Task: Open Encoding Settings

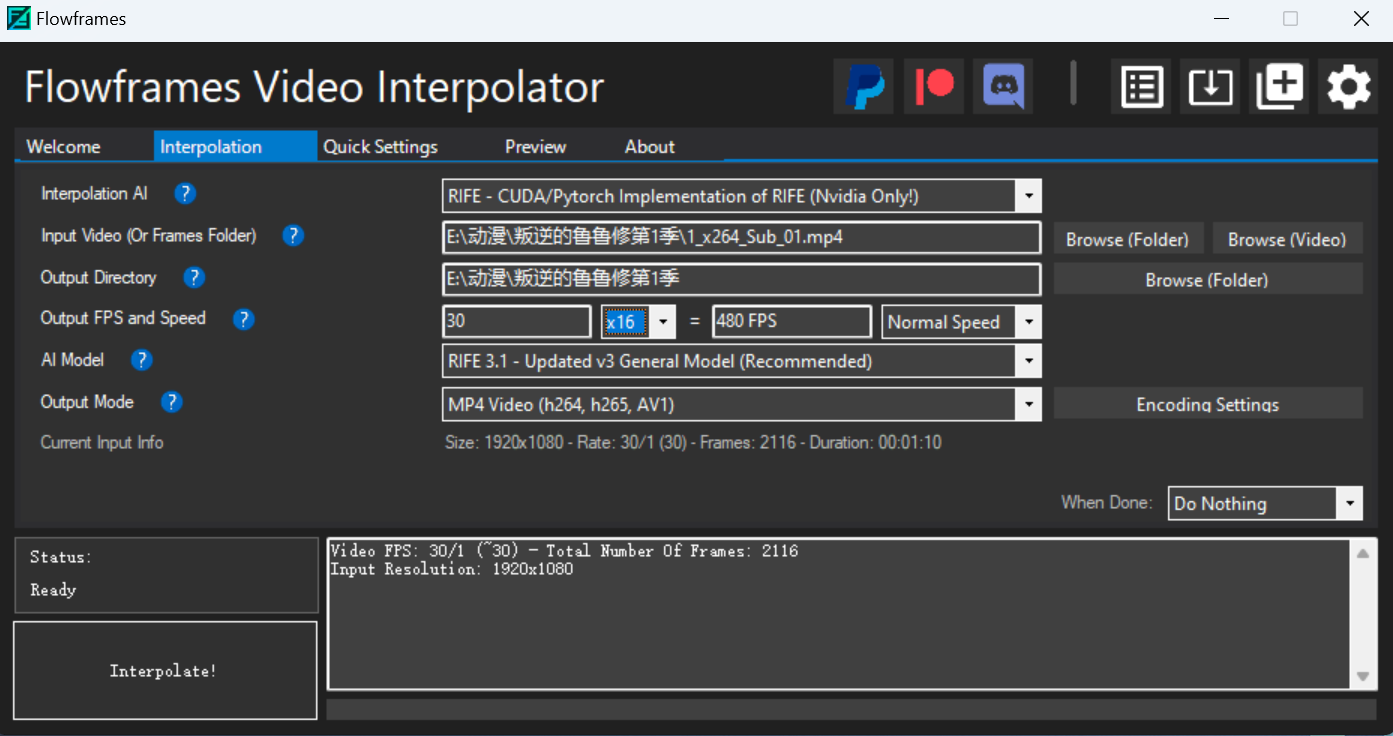Action: 1207,404
